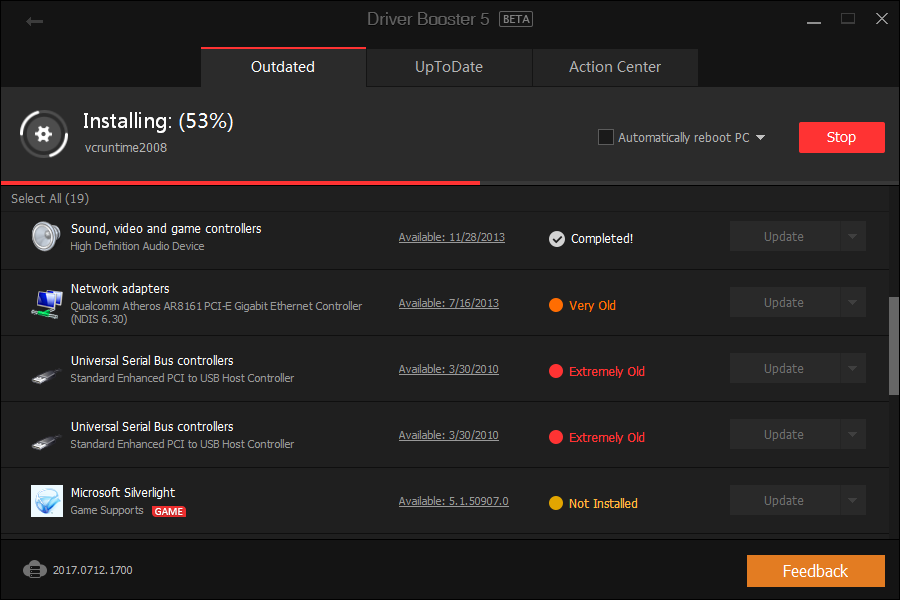This screenshot has height=600, width=900.
Task: Click the orange Feedback button
Action: pos(815,571)
